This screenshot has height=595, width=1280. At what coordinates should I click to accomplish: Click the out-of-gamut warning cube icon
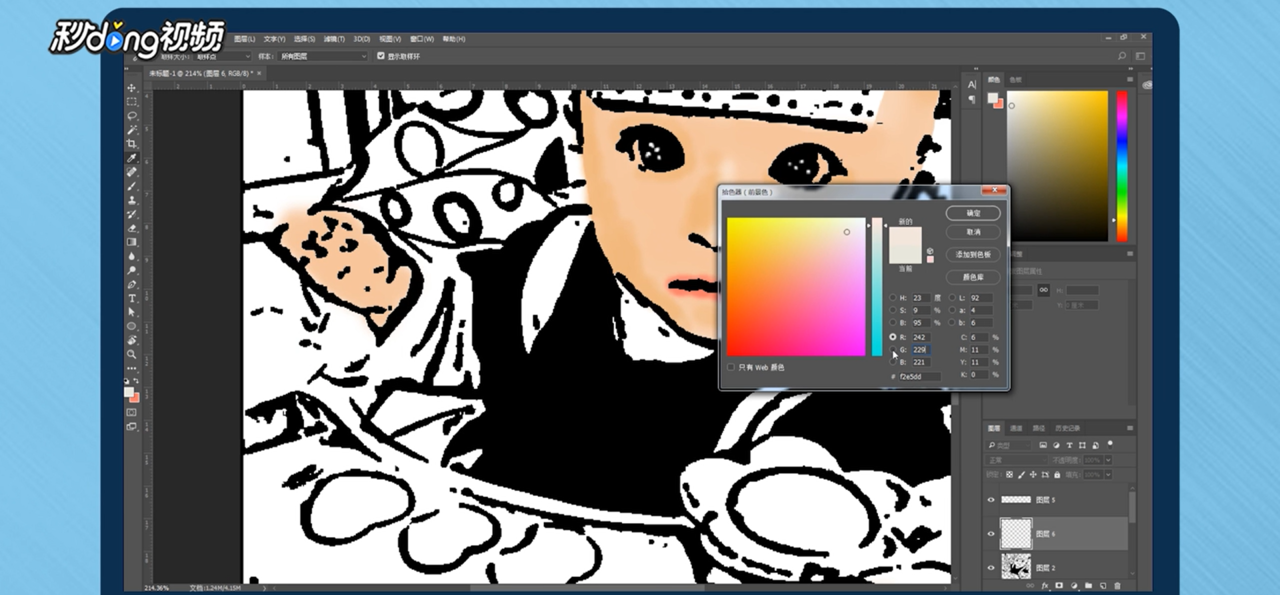930,251
